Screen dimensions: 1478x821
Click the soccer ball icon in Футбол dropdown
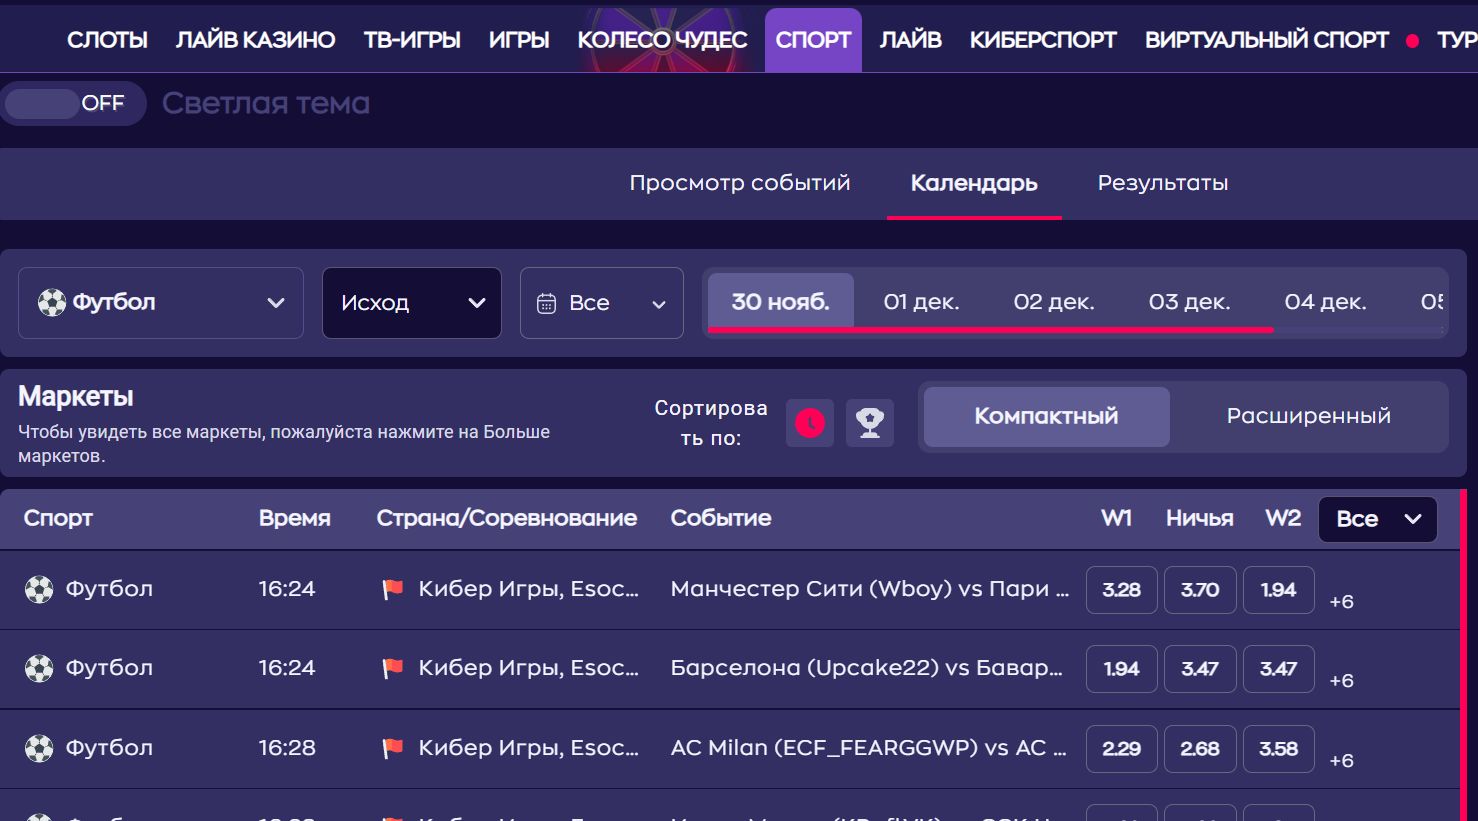point(52,302)
